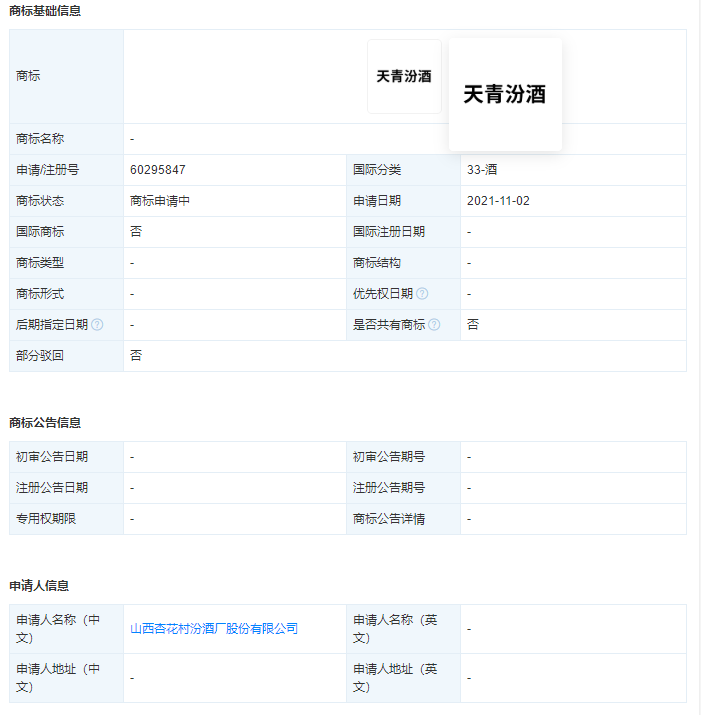Click the 注册公告日期 label cell

coord(67,488)
